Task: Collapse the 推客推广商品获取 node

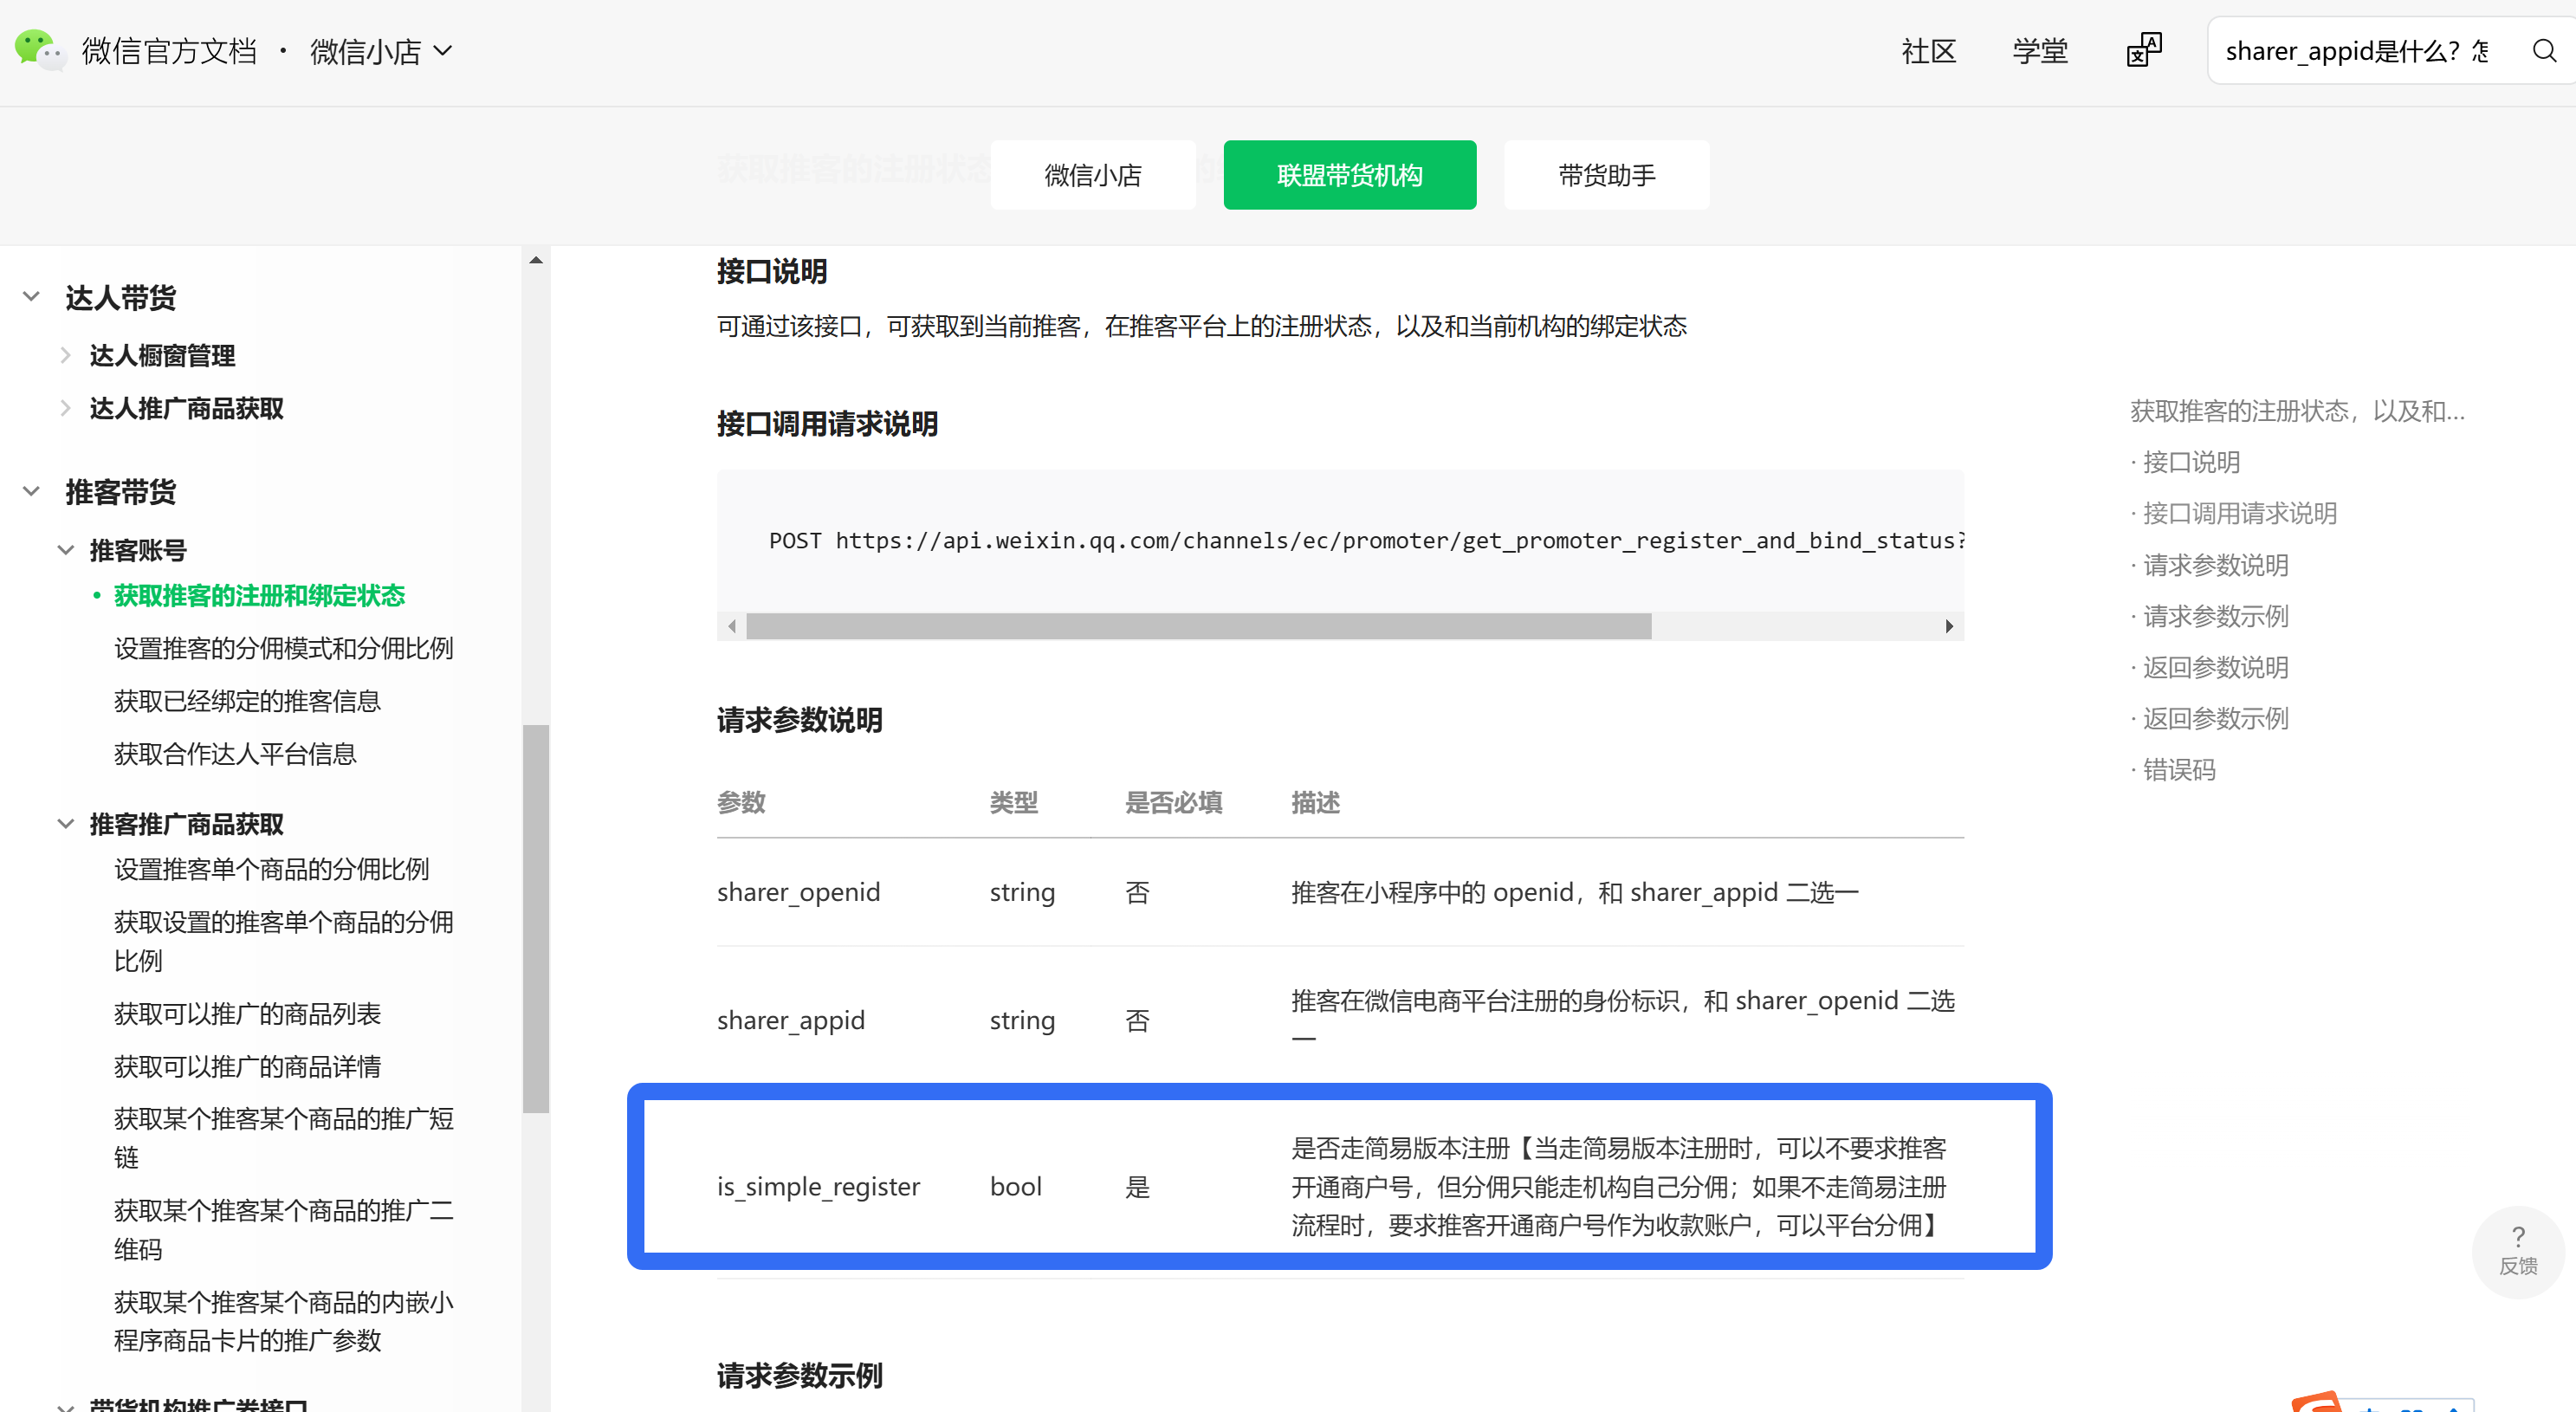Action: (x=65, y=824)
